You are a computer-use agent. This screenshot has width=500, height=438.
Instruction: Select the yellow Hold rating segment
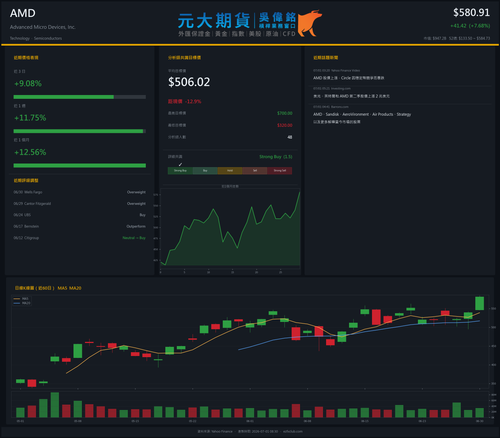click(230, 171)
